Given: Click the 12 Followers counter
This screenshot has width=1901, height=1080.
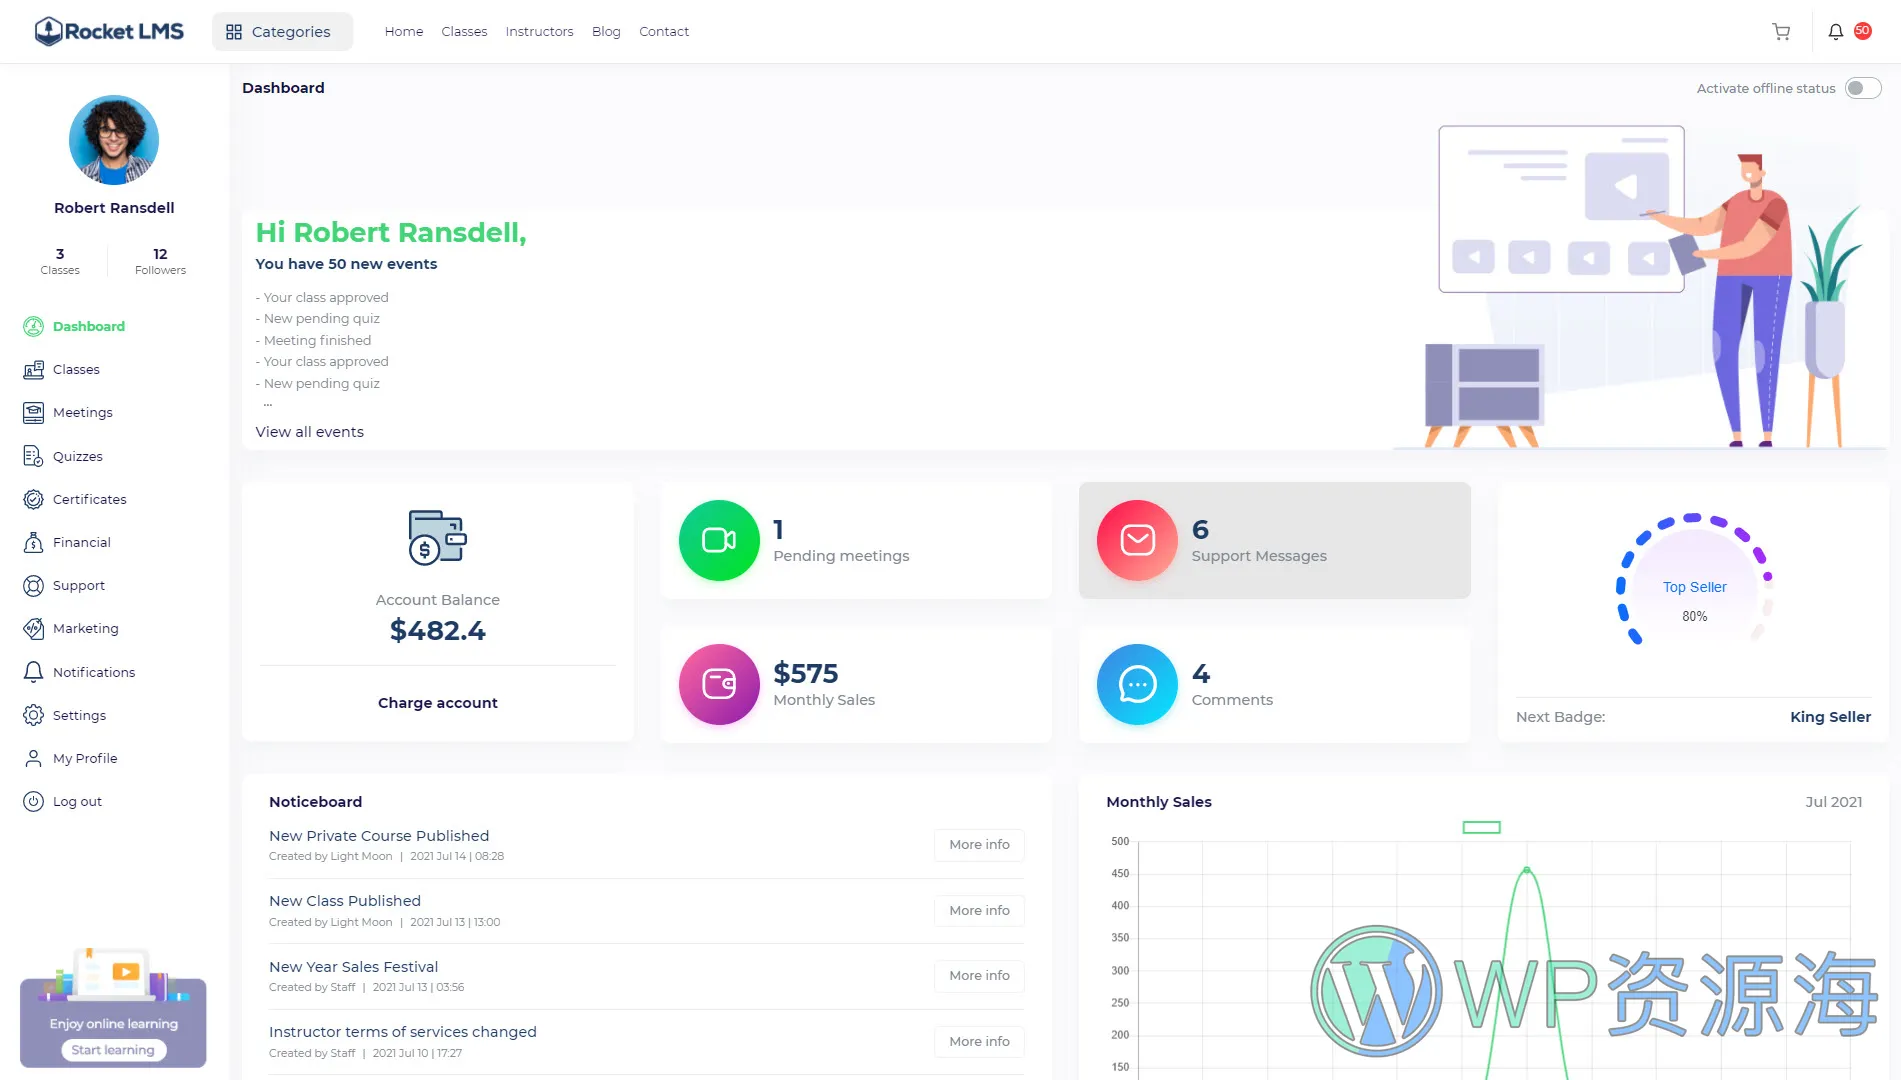Looking at the screenshot, I should pos(160,261).
